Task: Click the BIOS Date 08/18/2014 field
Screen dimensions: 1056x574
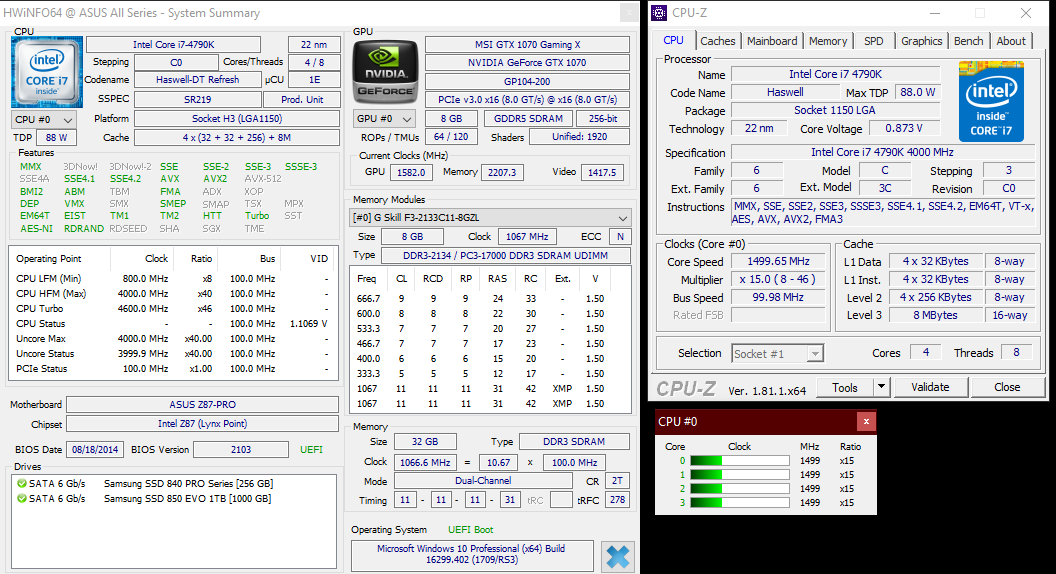Action: pyautogui.click(x=95, y=449)
